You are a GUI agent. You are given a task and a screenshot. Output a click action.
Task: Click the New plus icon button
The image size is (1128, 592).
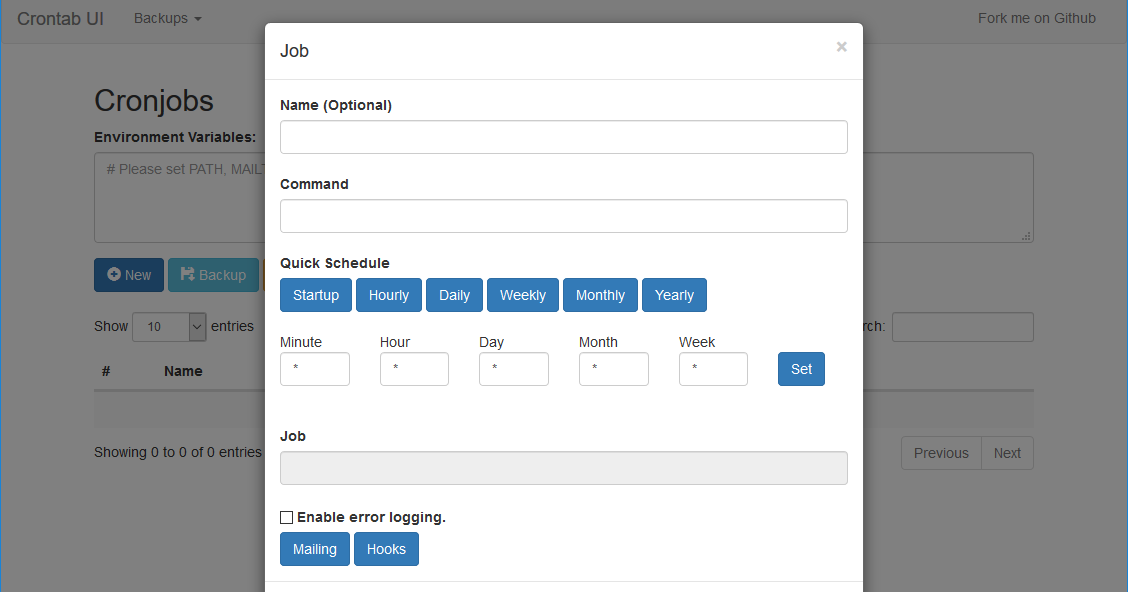(x=129, y=275)
